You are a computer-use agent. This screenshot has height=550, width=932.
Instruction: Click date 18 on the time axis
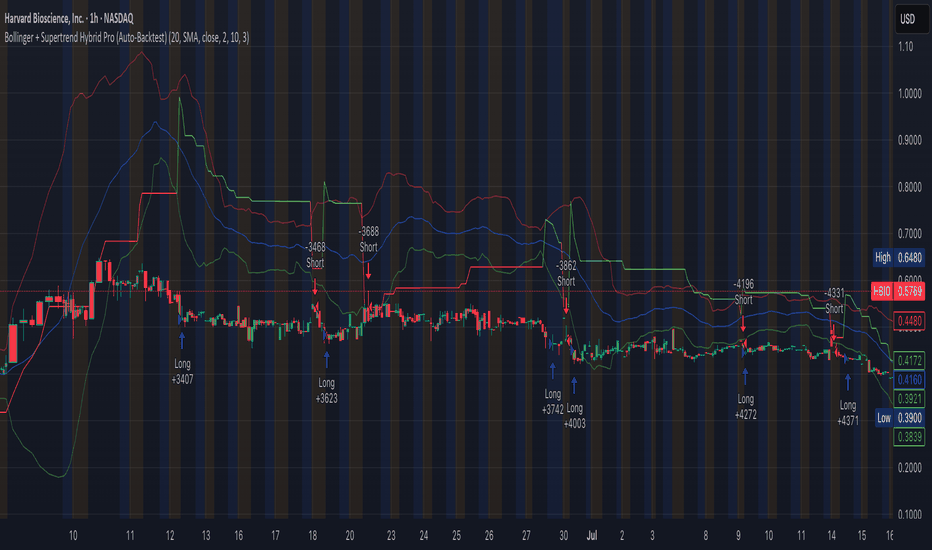tap(312, 536)
